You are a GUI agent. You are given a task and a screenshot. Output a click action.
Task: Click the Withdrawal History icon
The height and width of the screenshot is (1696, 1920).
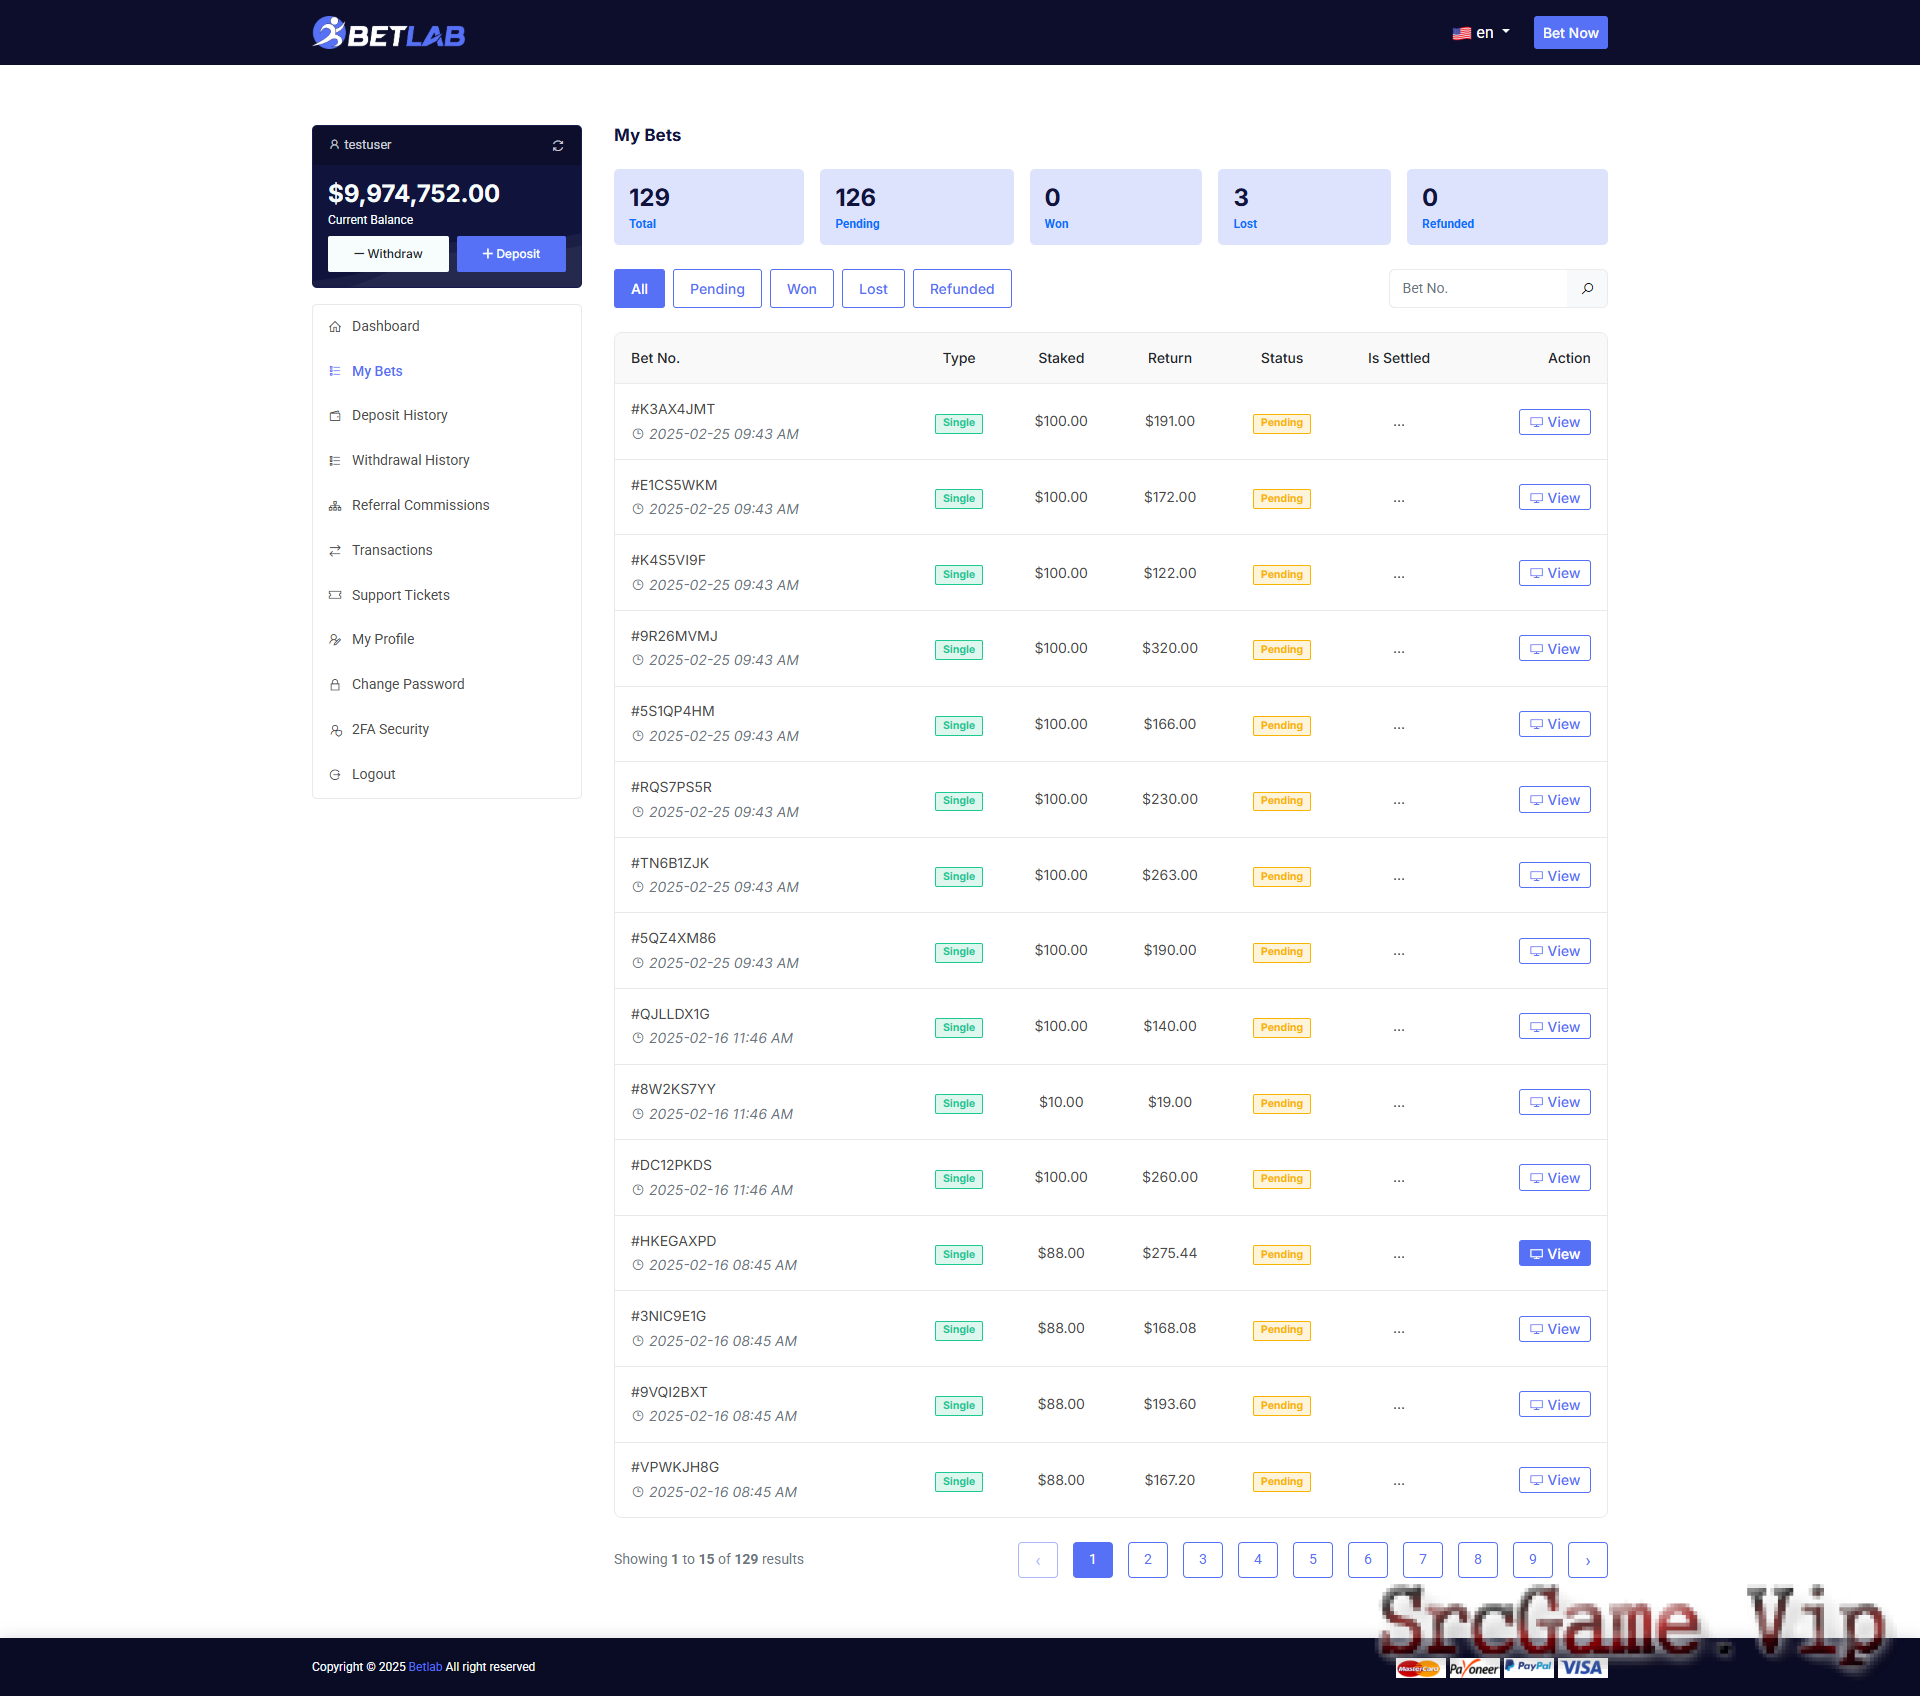335,461
